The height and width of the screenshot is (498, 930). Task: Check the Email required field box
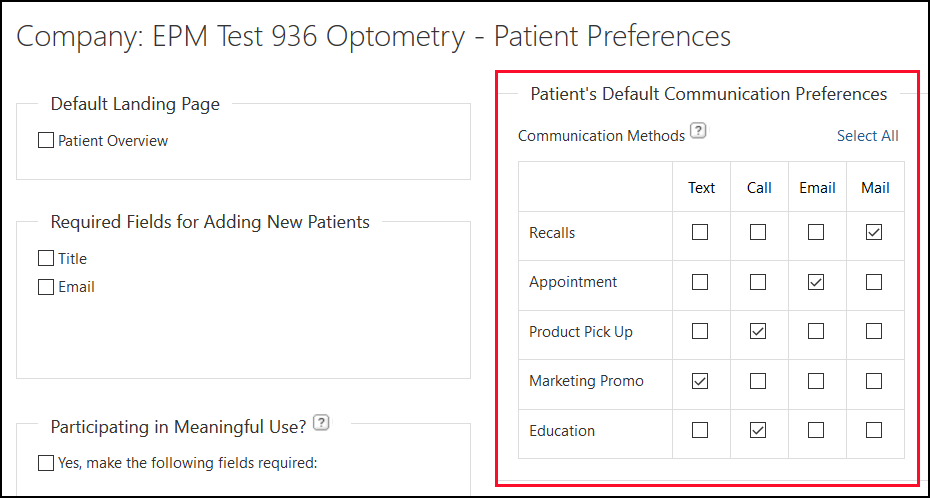pyautogui.click(x=46, y=287)
